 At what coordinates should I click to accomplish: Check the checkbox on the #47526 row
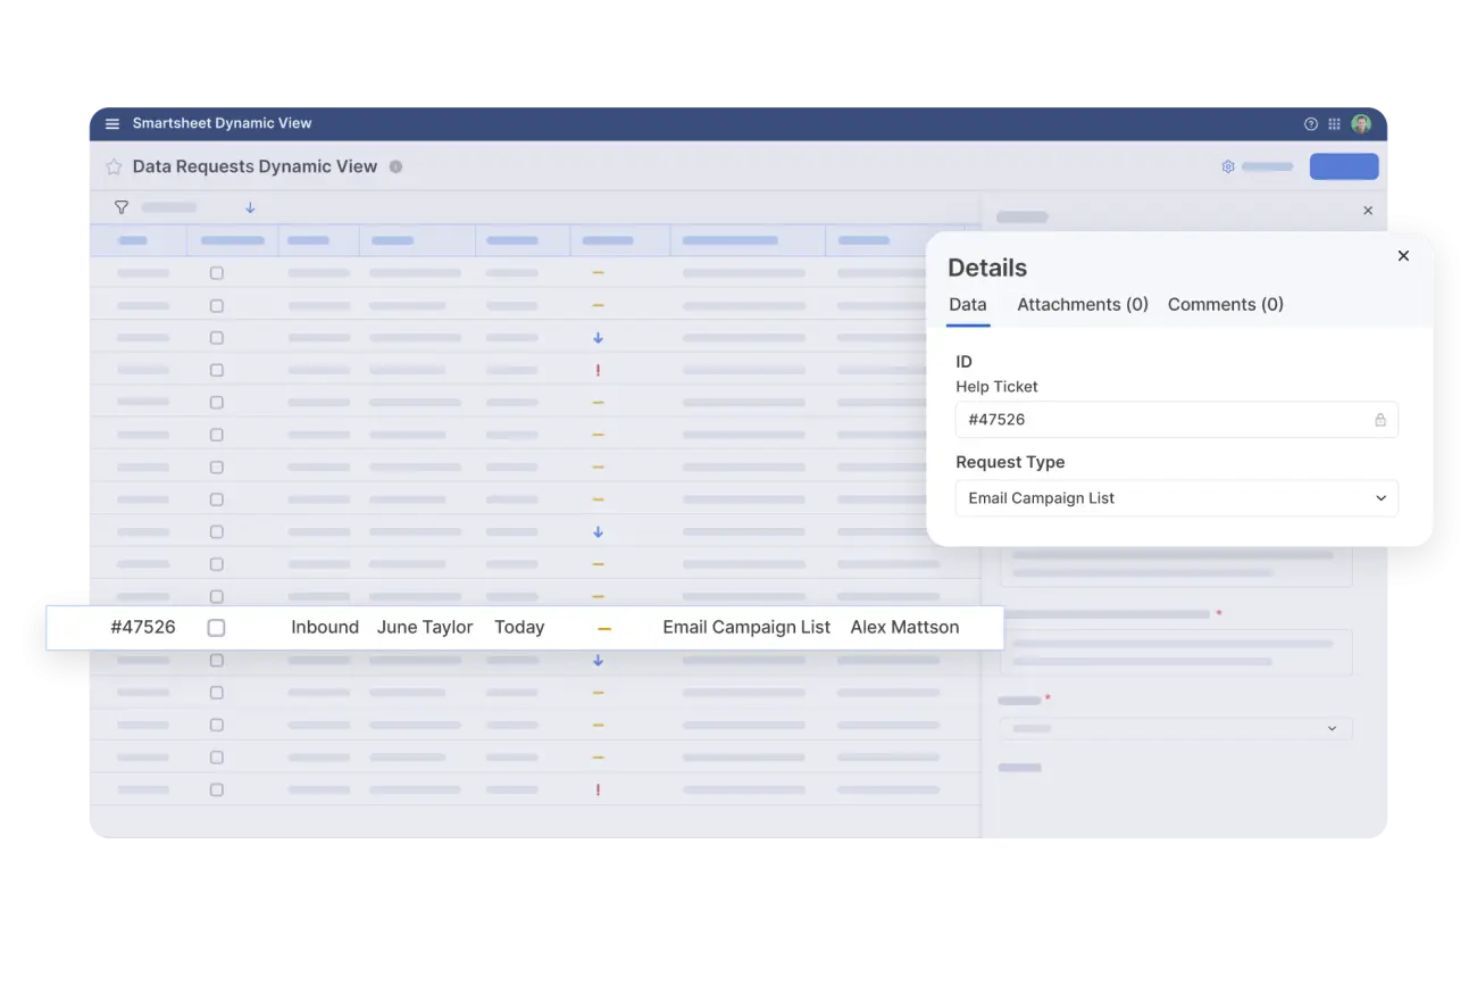pyautogui.click(x=216, y=627)
